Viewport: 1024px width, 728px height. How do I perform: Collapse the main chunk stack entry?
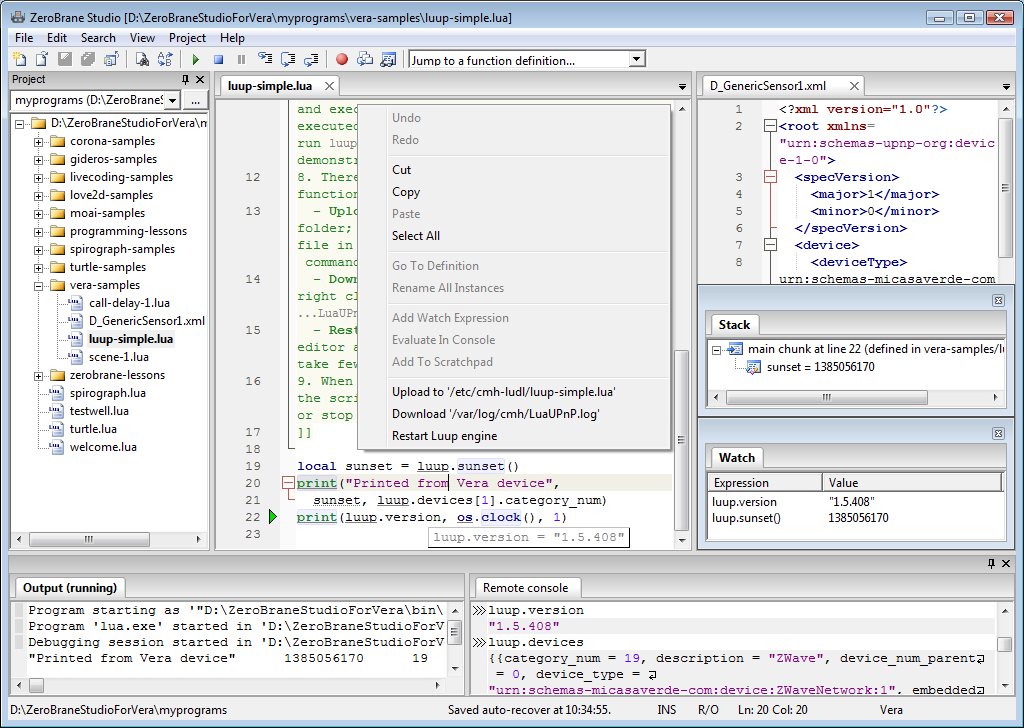pos(716,350)
